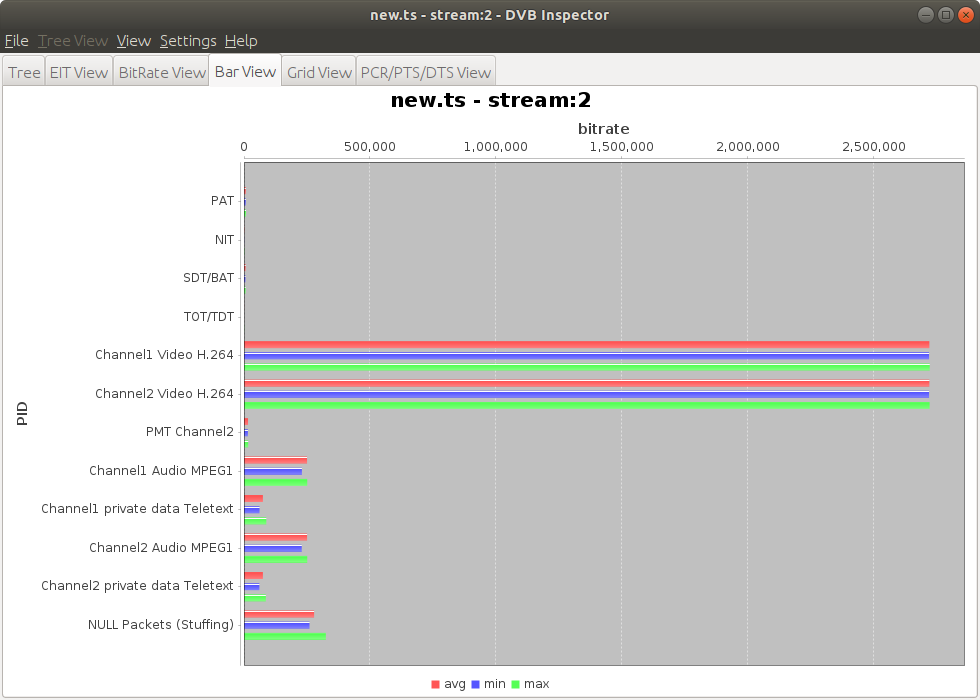
Task: Click the blue min legend swatch
Action: pos(475,684)
